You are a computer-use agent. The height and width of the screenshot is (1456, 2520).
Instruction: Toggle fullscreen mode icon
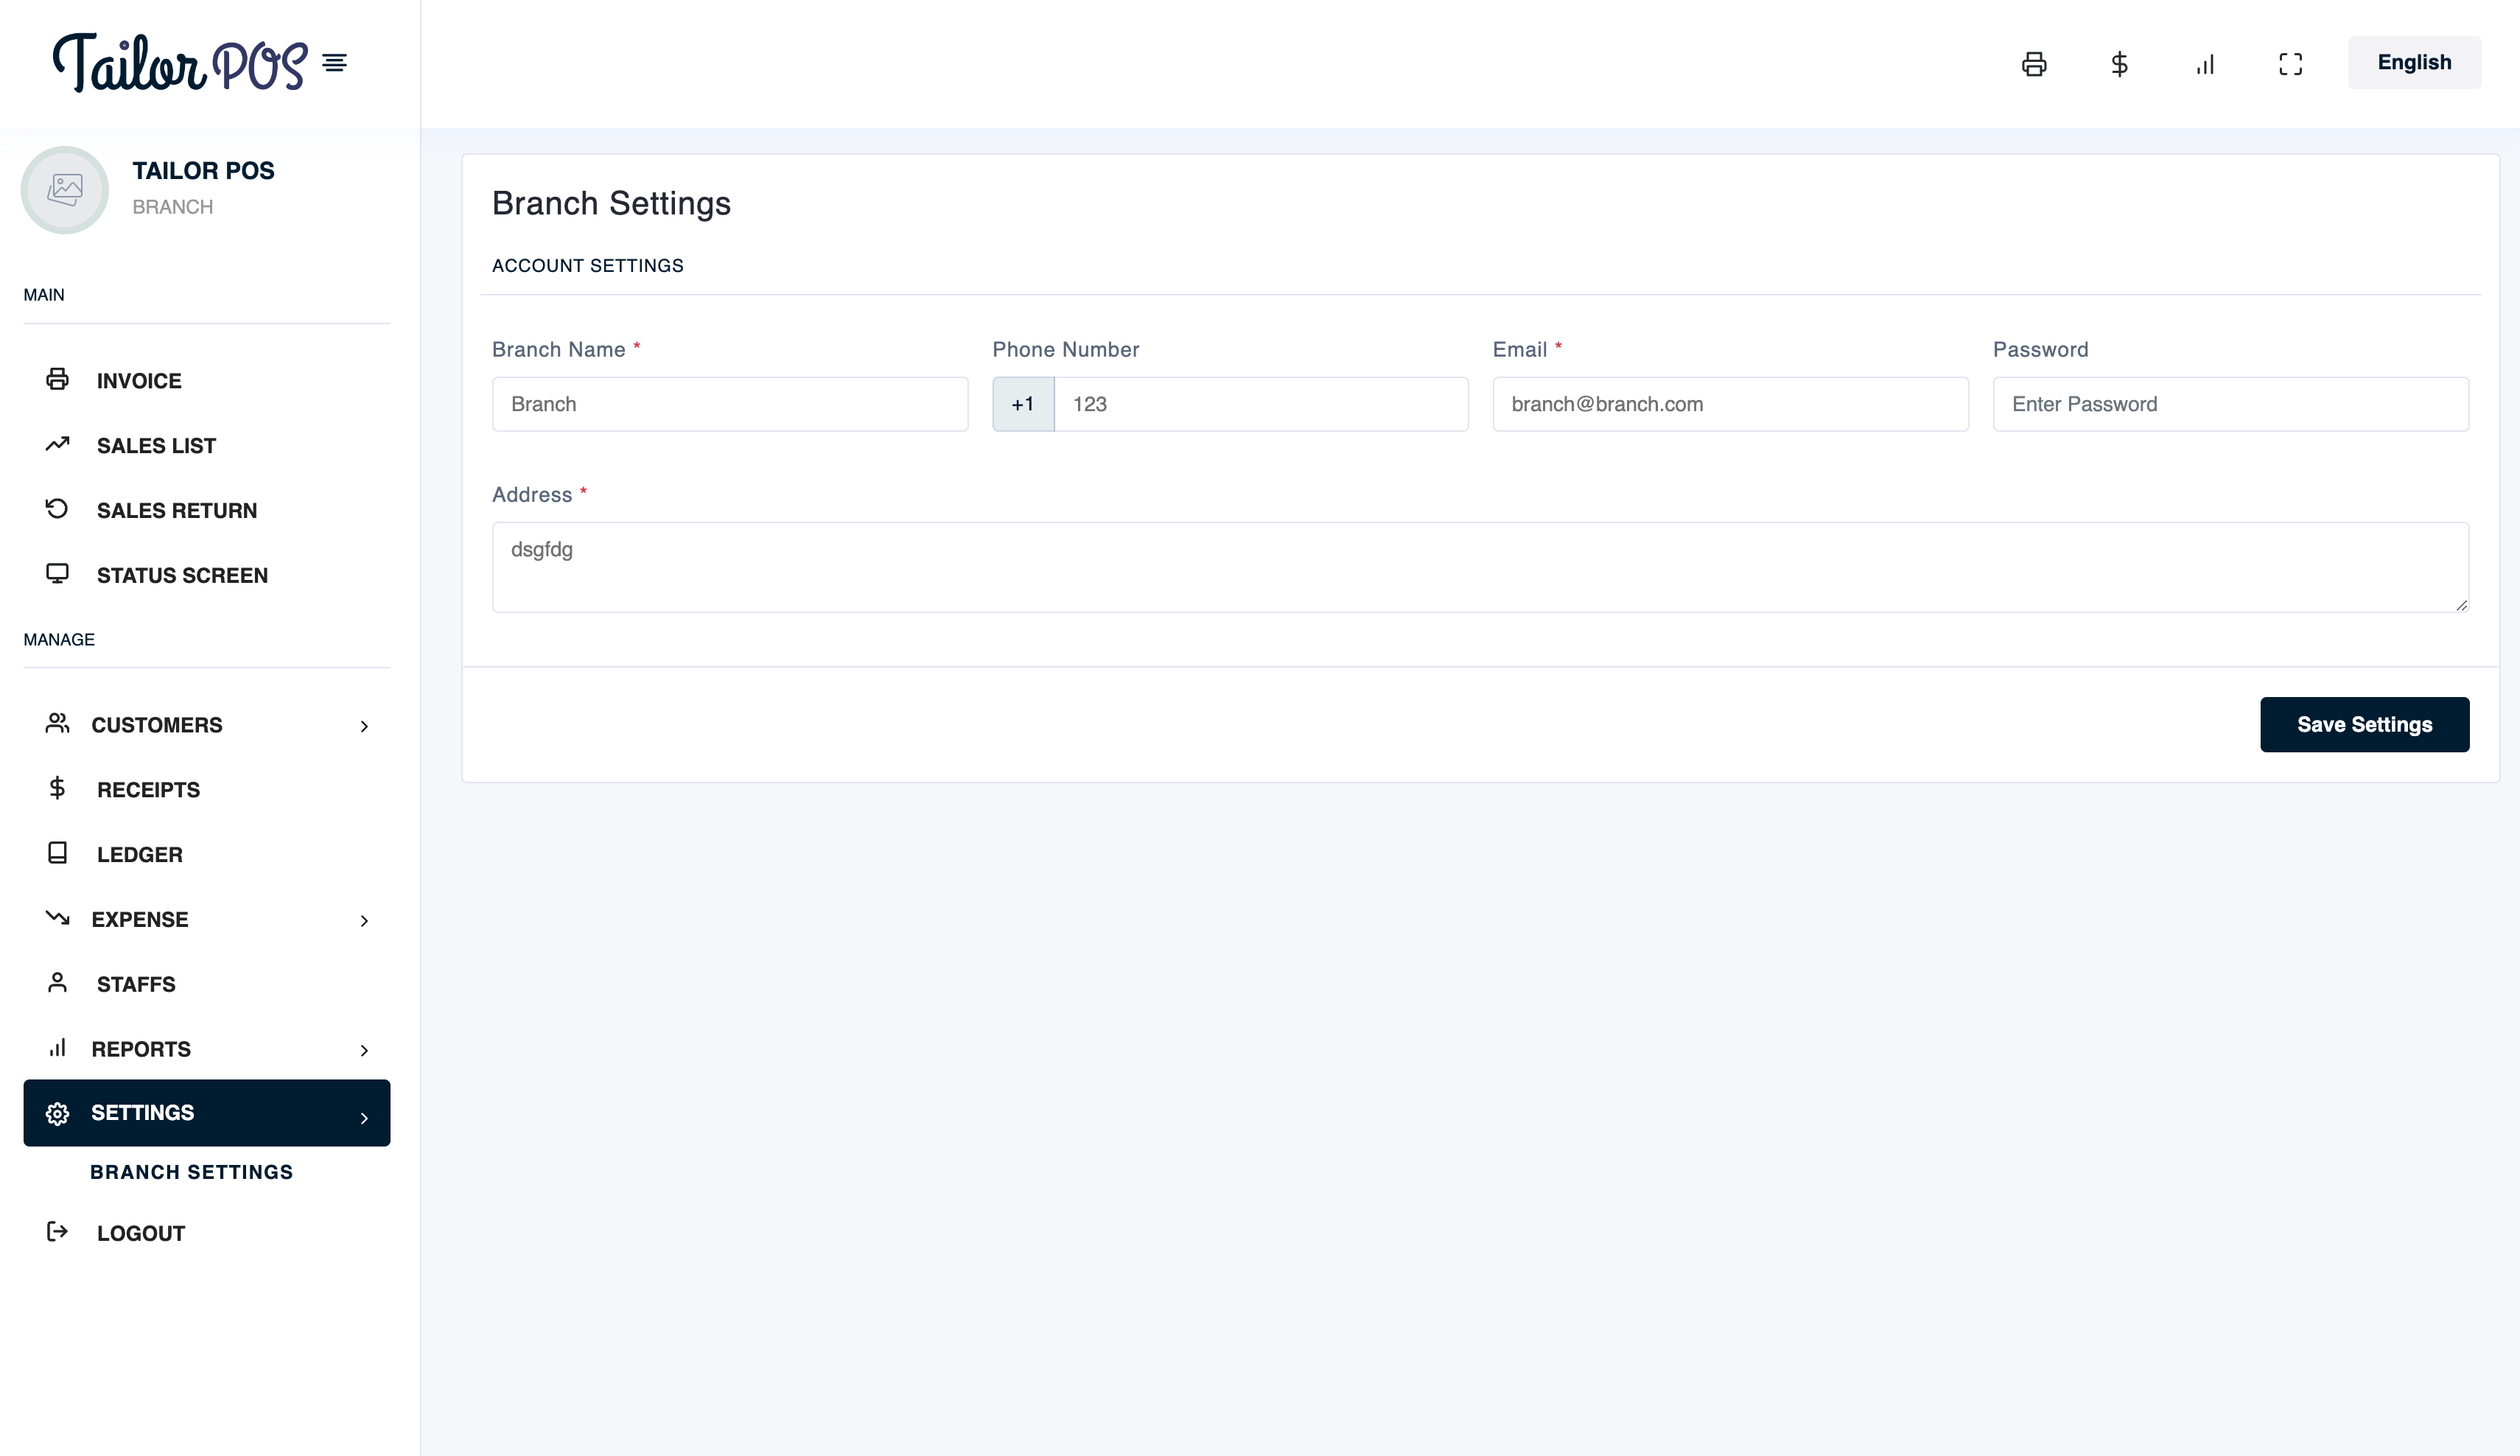point(2290,64)
